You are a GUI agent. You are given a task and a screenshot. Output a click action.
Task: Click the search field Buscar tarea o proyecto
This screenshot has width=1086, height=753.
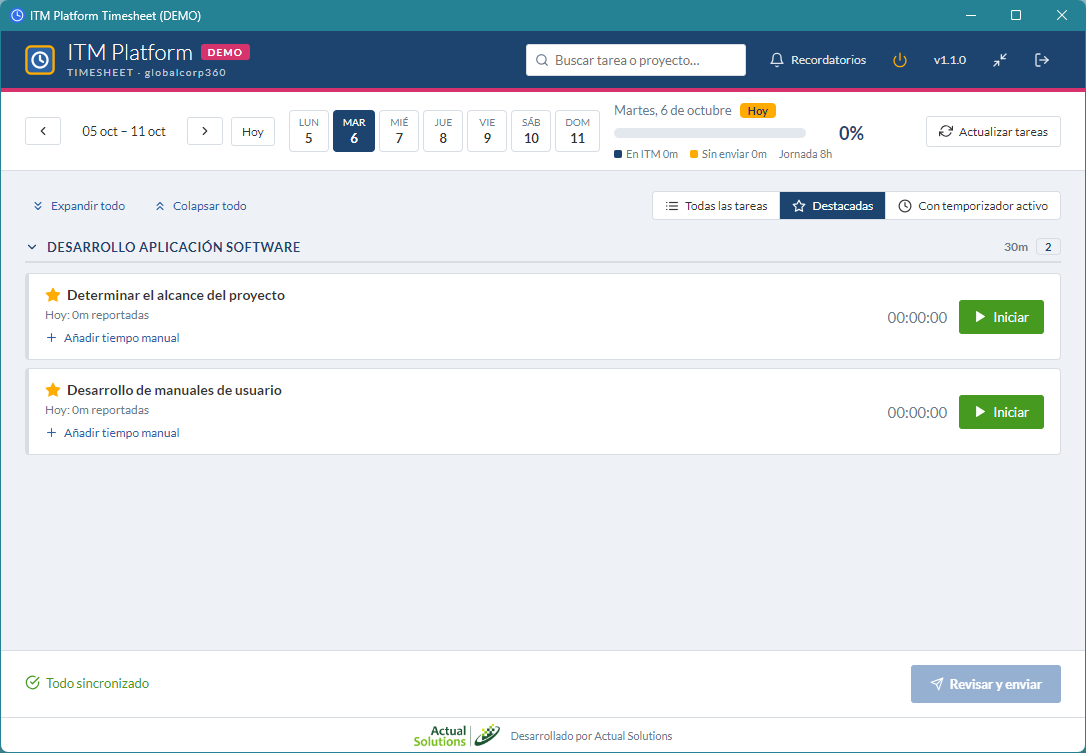(636, 60)
